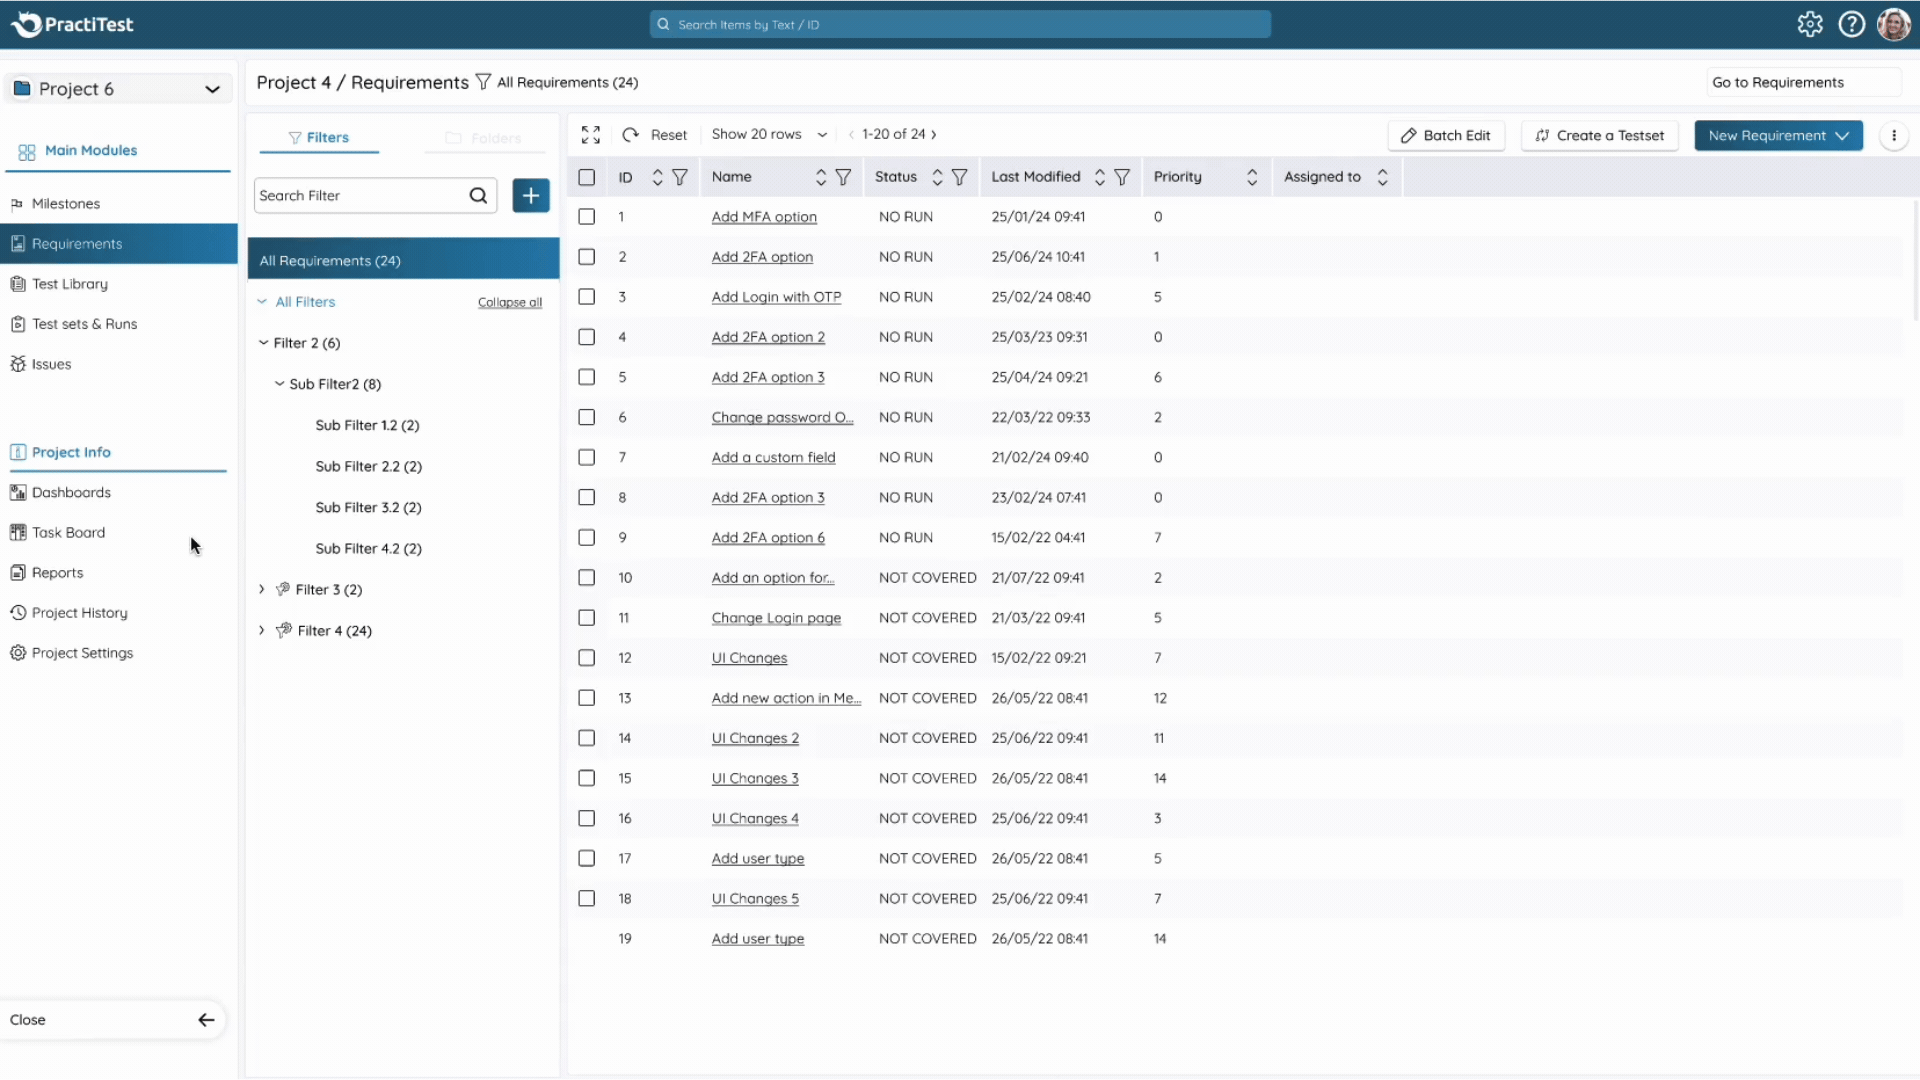Open Show 20 rows dropdown

770,135
